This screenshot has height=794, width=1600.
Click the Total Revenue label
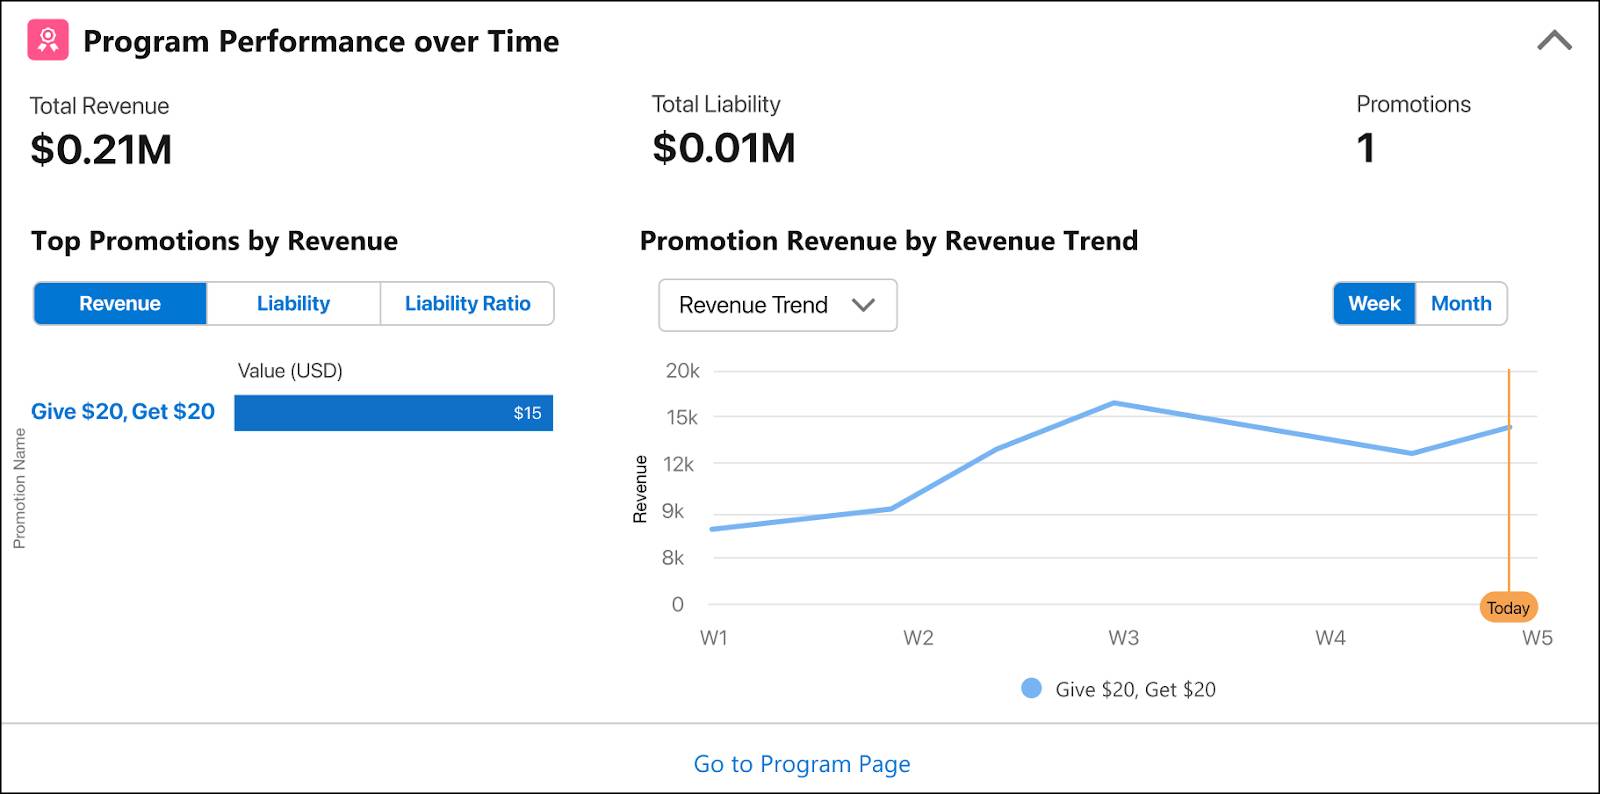coord(99,106)
